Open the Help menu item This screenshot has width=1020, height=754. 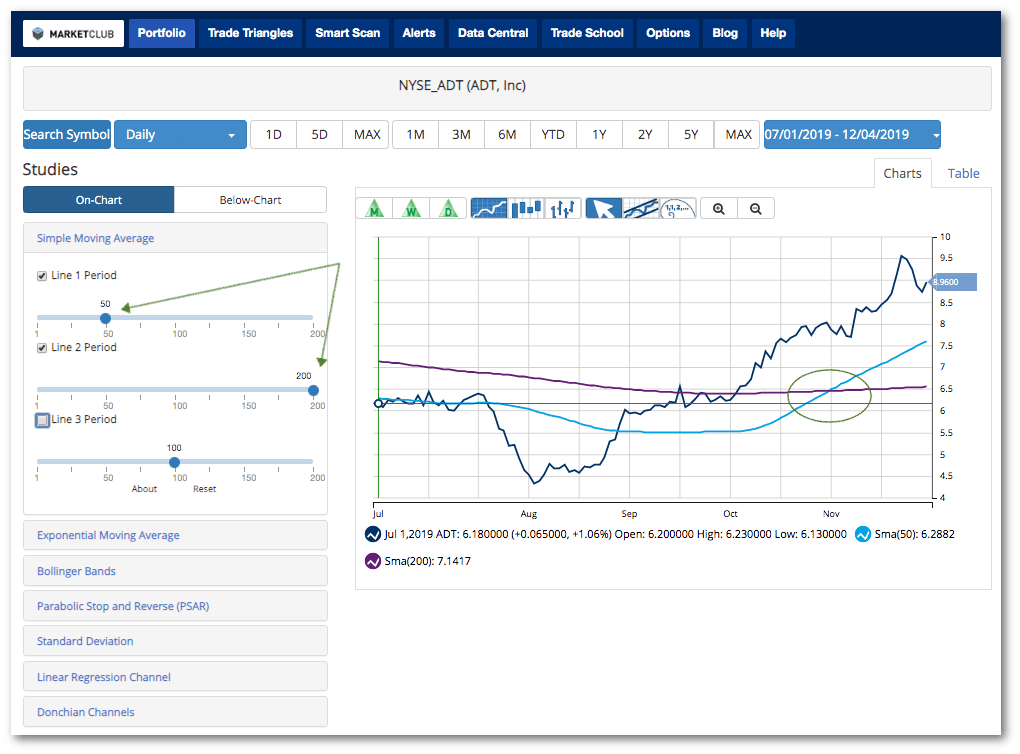pyautogui.click(x=773, y=33)
